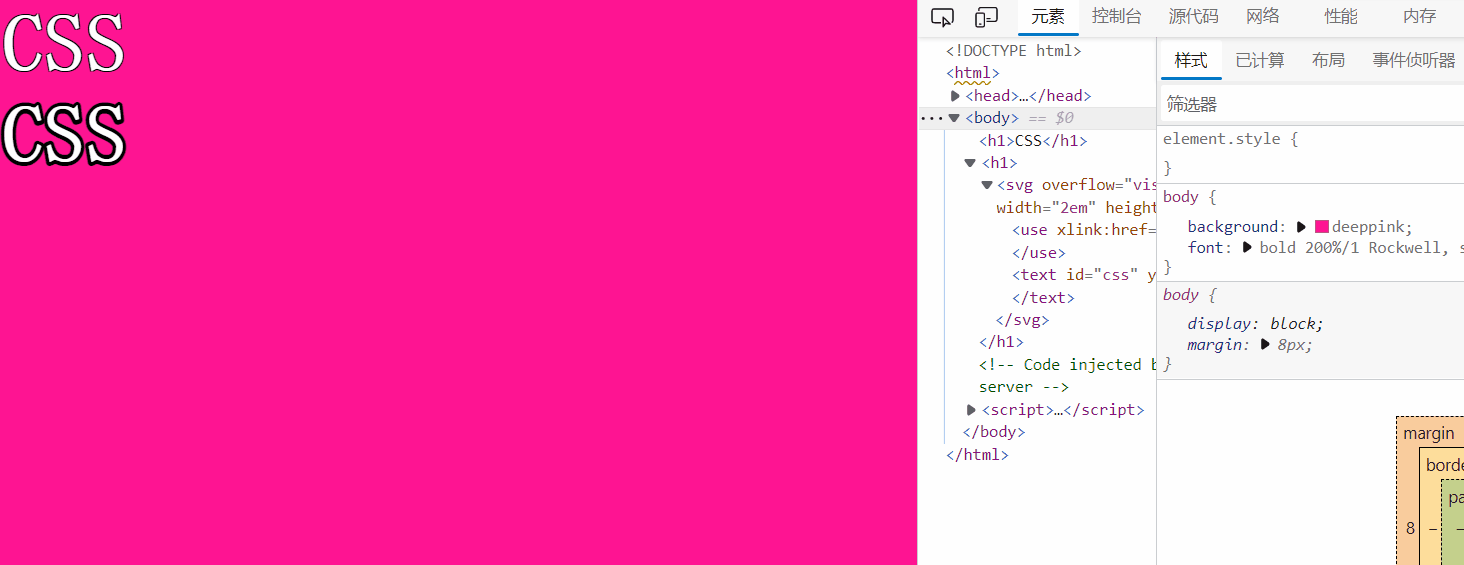This screenshot has width=1464, height=565.
Task: Click the font property name
Action: pyautogui.click(x=1205, y=247)
